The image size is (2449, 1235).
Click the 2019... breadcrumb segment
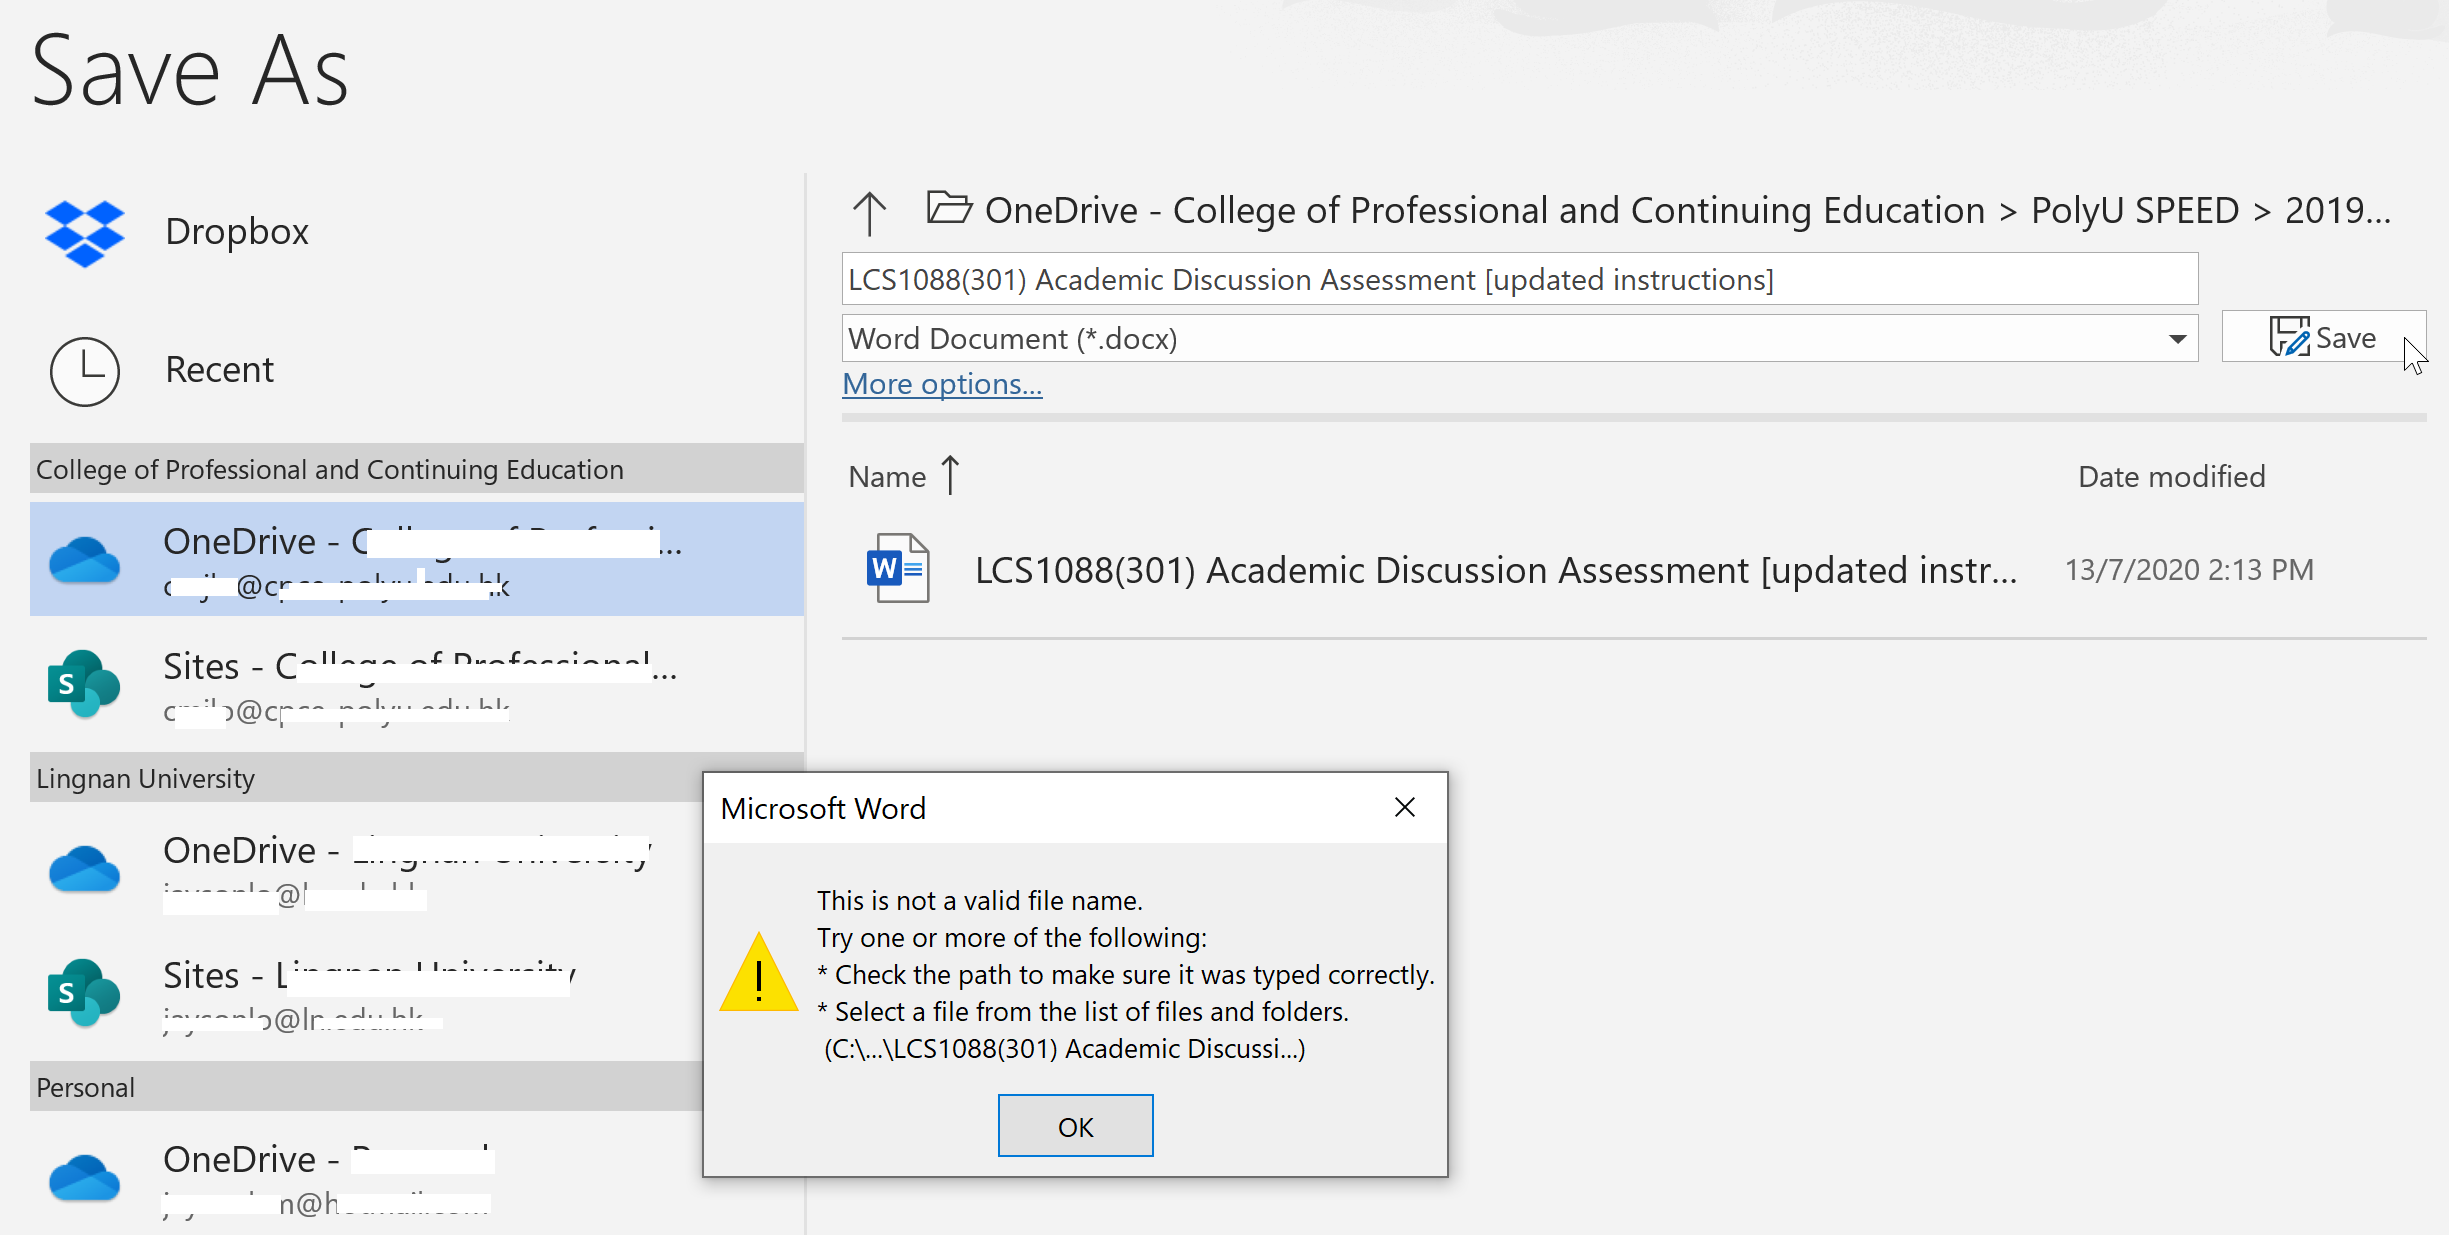click(x=2338, y=210)
